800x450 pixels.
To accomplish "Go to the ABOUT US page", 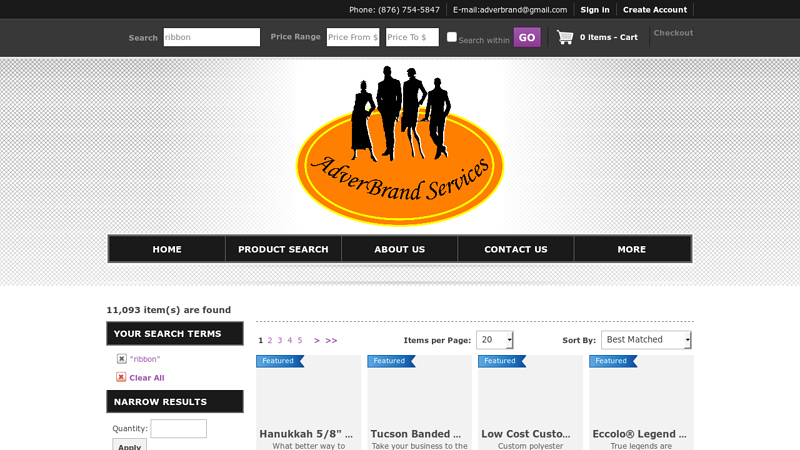I will (399, 249).
